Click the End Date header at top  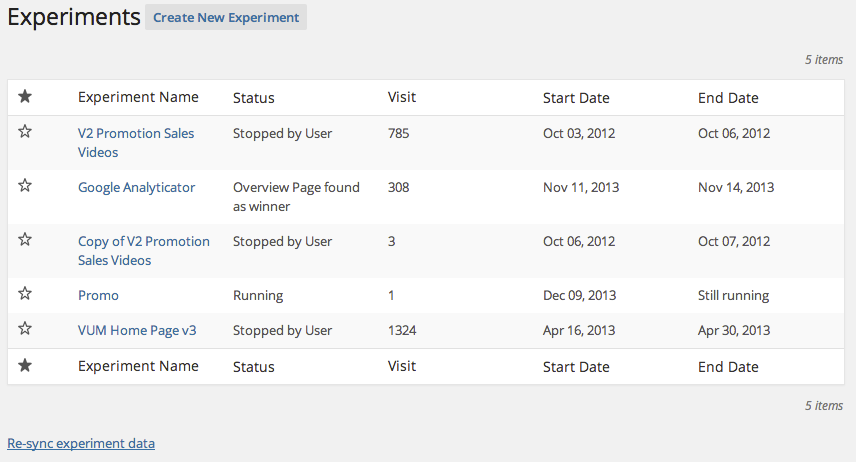[x=728, y=98]
